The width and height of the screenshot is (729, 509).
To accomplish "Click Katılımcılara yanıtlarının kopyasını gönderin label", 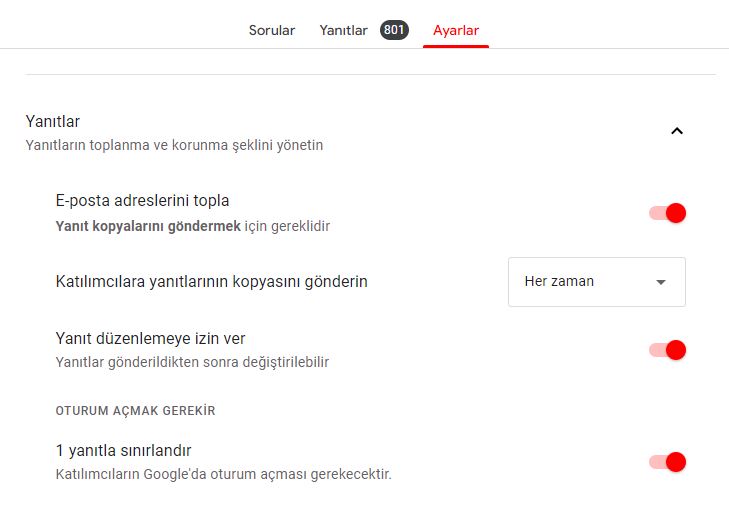I will [211, 282].
